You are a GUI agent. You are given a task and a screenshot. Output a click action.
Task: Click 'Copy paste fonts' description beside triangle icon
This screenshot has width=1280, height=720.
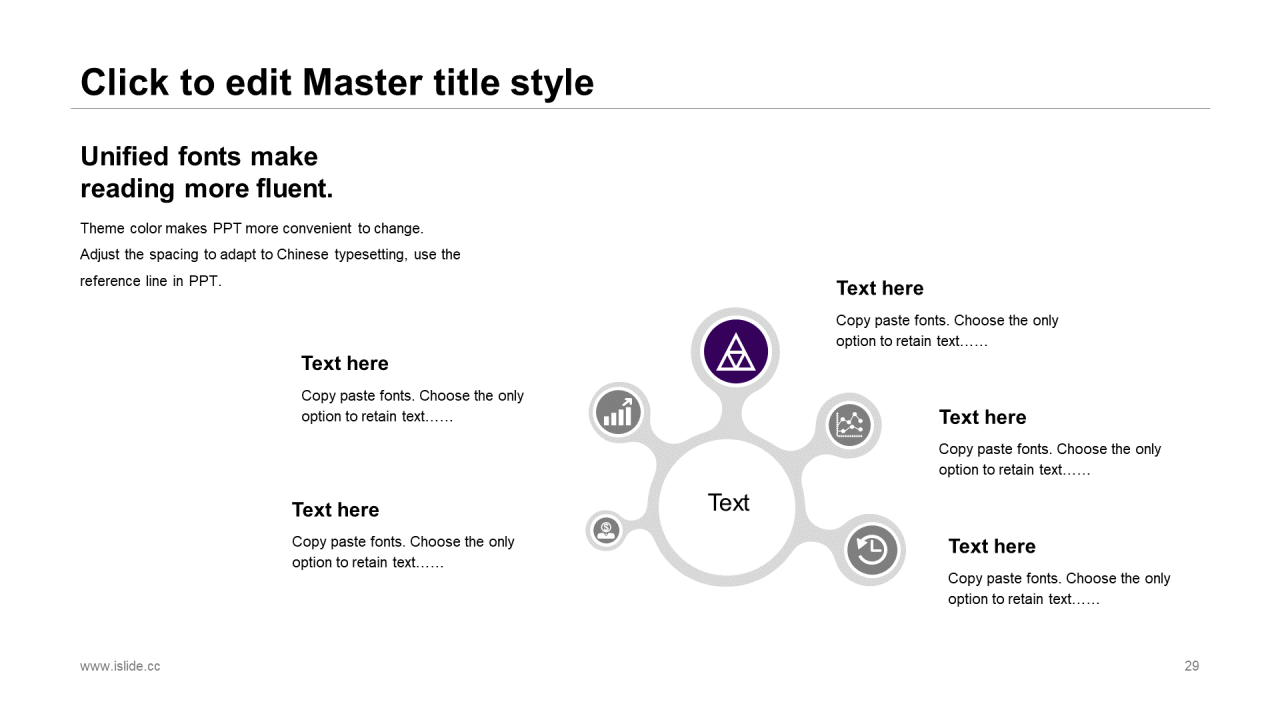point(947,331)
